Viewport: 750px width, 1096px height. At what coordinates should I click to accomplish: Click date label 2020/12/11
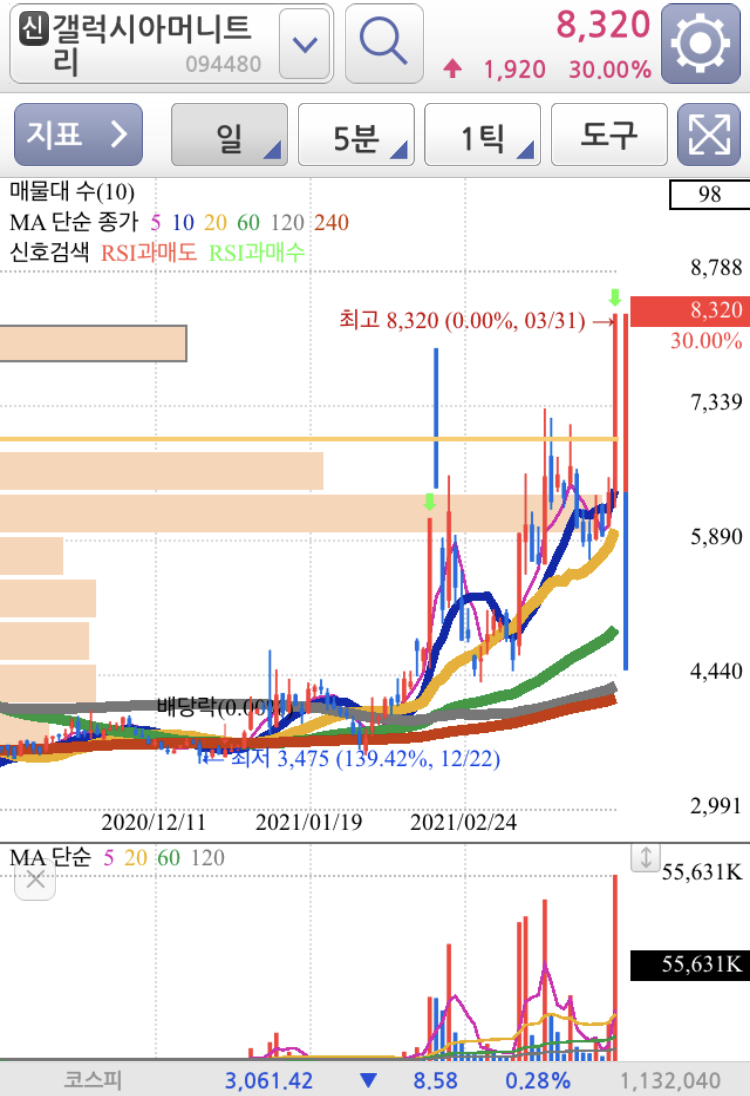click(154, 822)
